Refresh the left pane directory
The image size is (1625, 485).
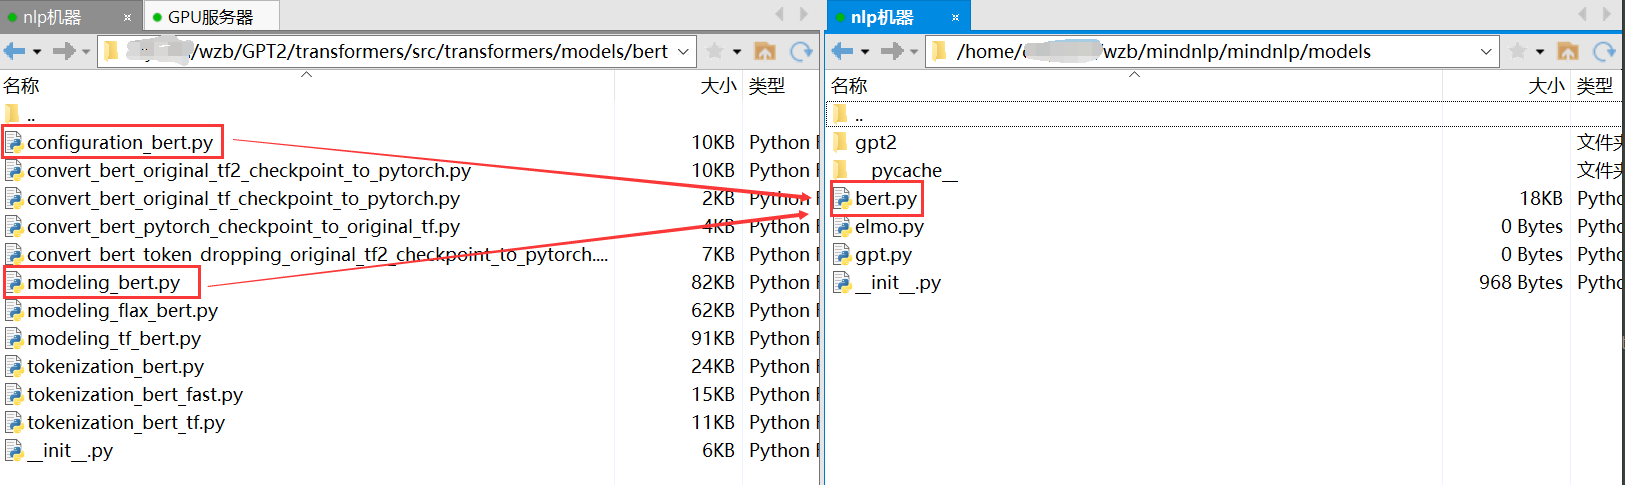coord(802,51)
